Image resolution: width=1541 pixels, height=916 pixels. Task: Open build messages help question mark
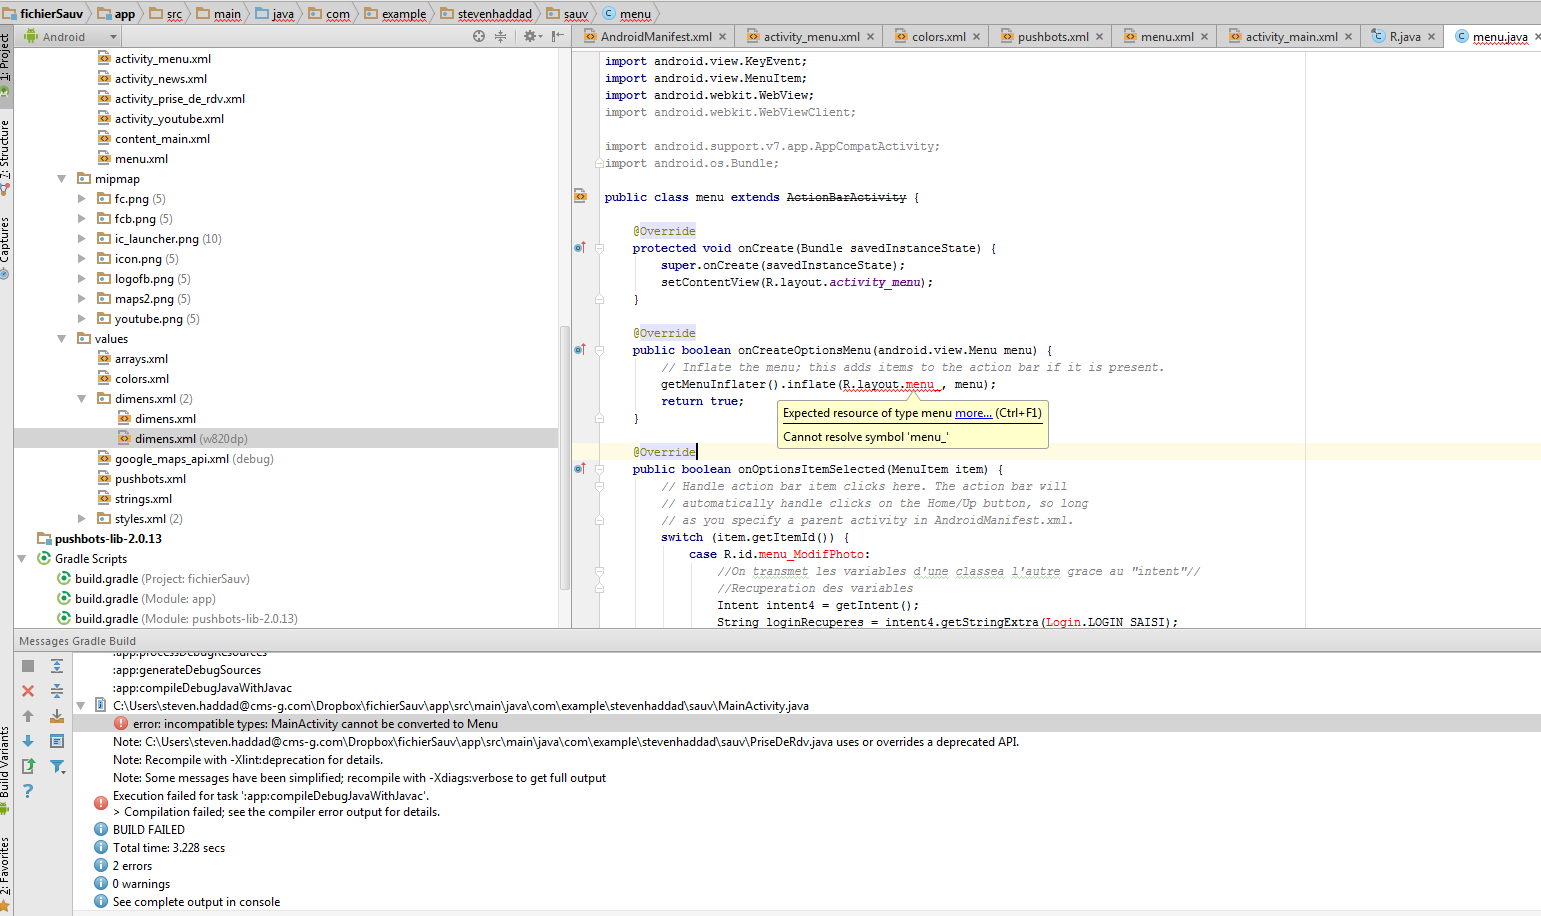(28, 791)
